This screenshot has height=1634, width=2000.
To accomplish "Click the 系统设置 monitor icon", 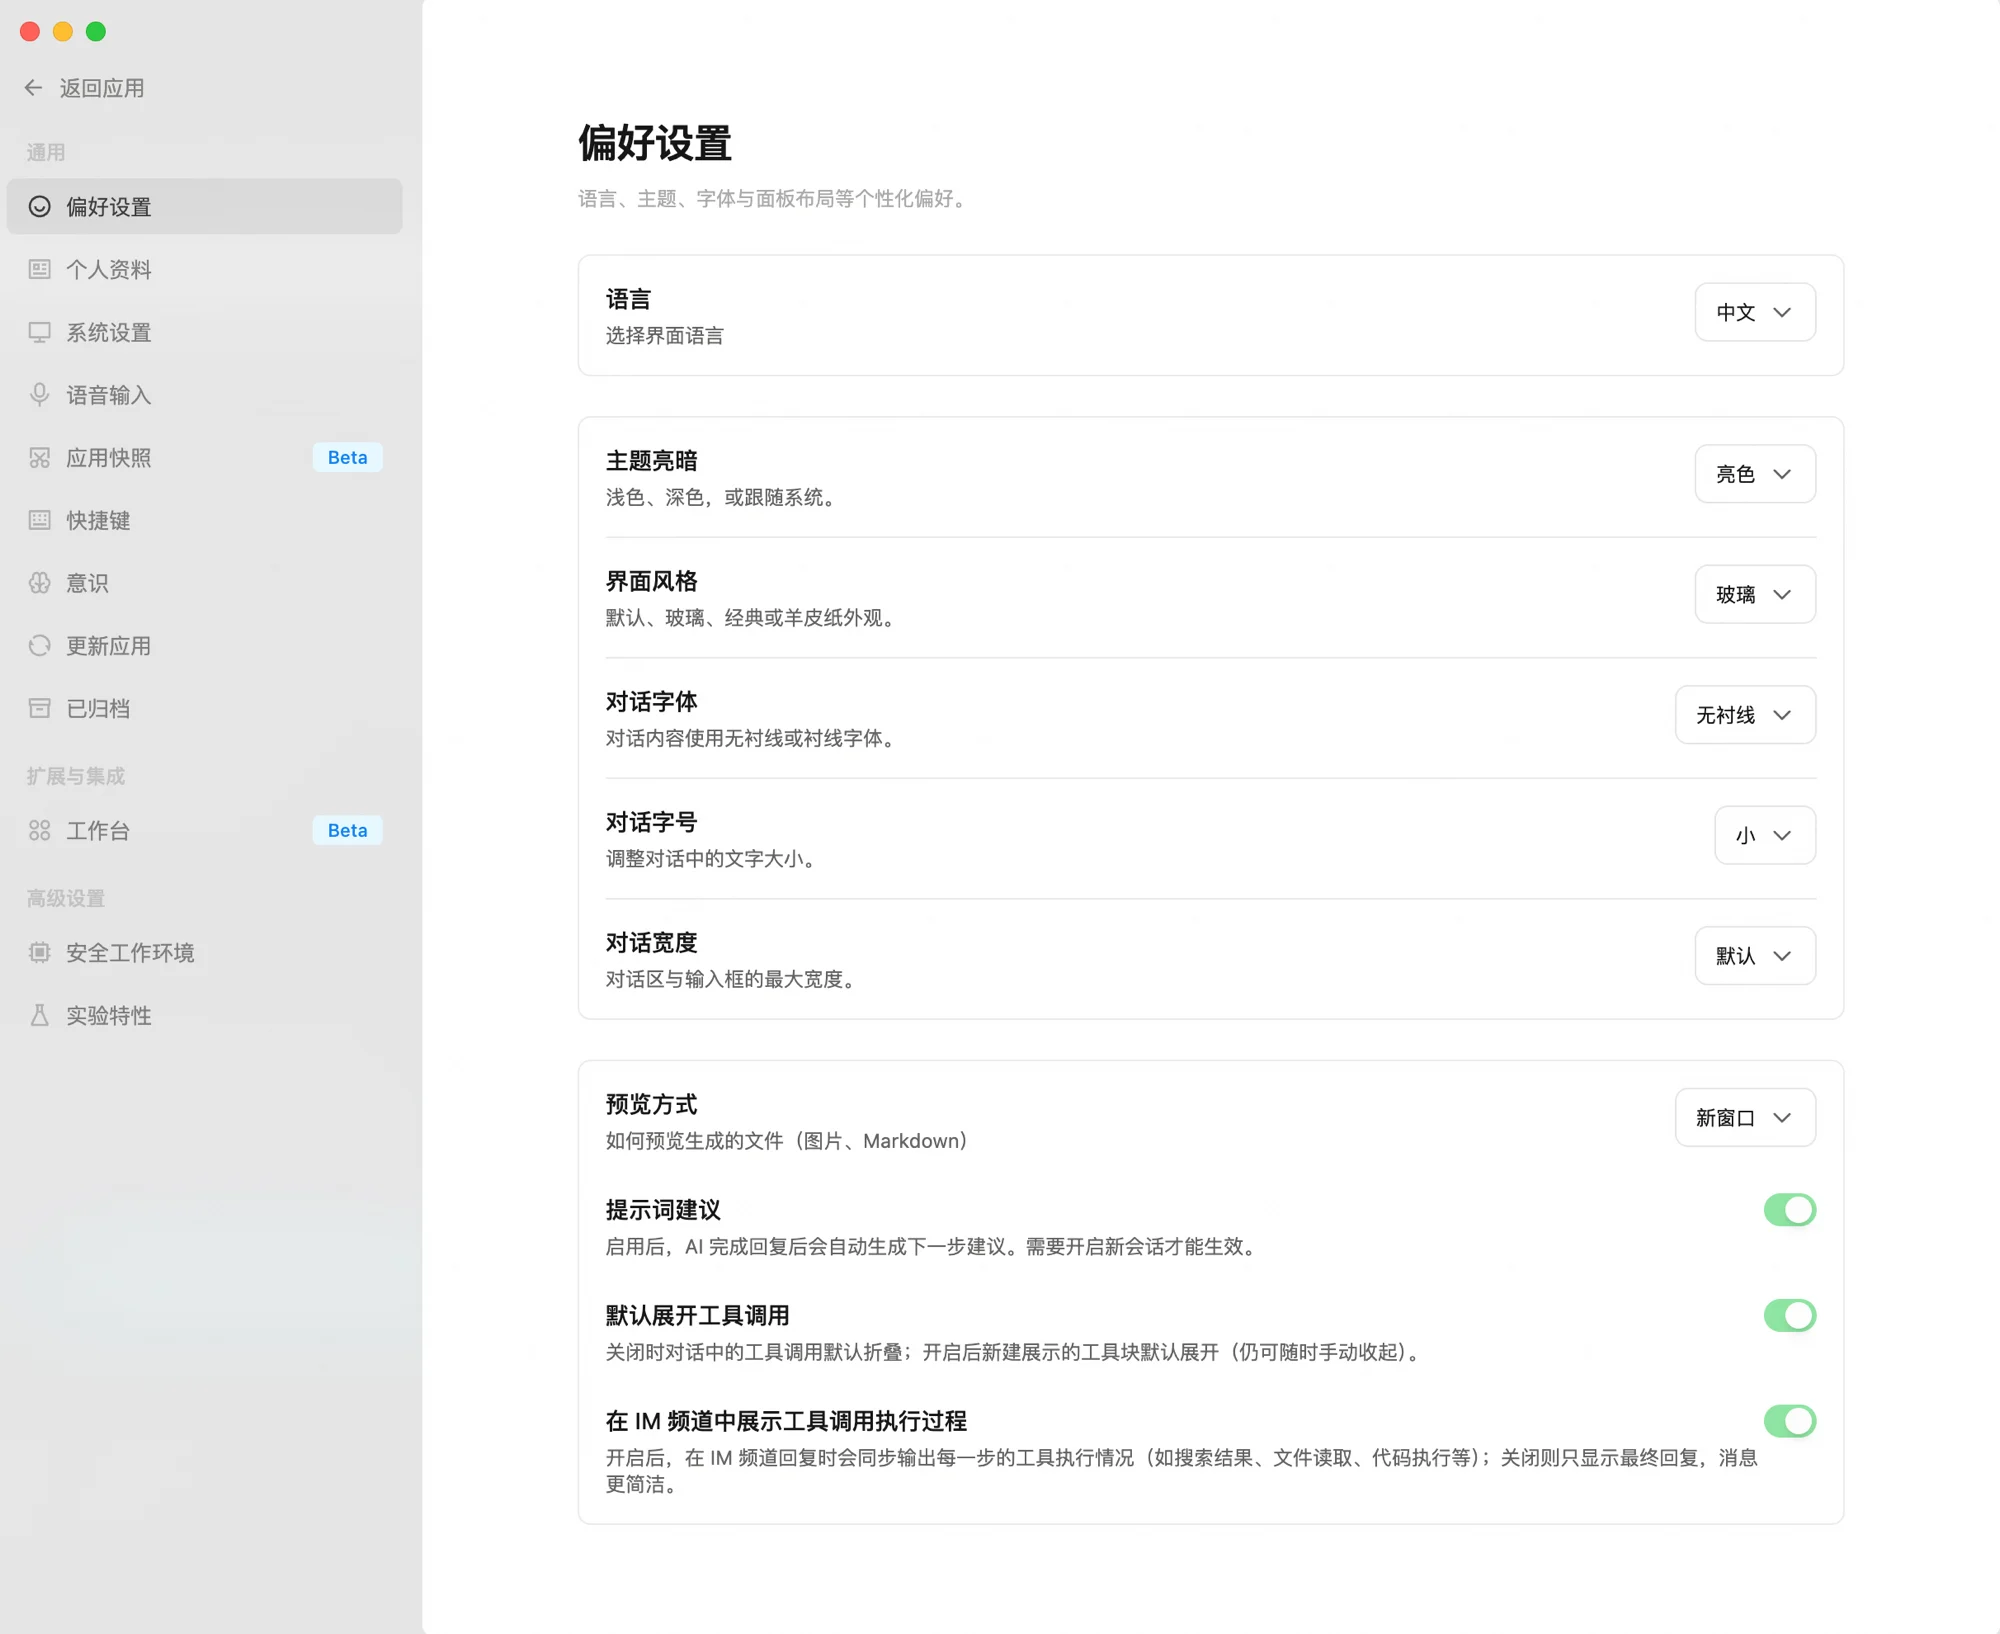I will tap(40, 332).
